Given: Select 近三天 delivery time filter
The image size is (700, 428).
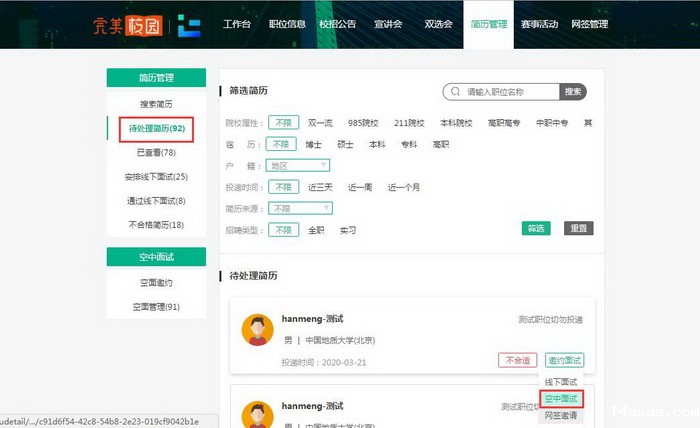Looking at the screenshot, I should coord(320,187).
